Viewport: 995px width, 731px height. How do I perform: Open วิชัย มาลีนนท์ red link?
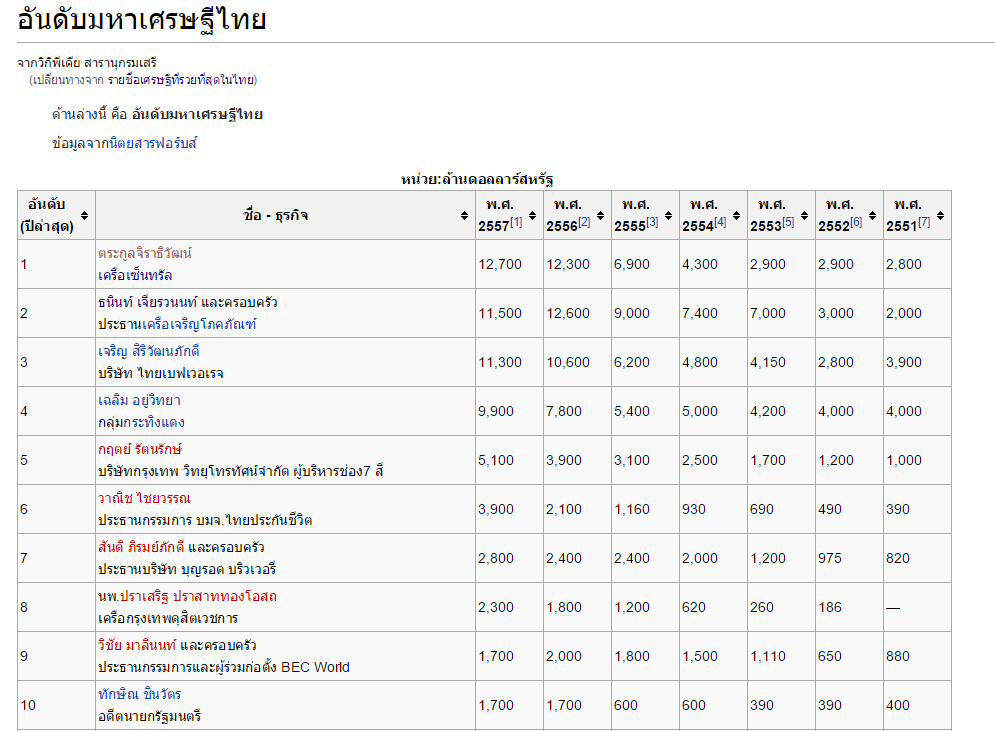137,645
